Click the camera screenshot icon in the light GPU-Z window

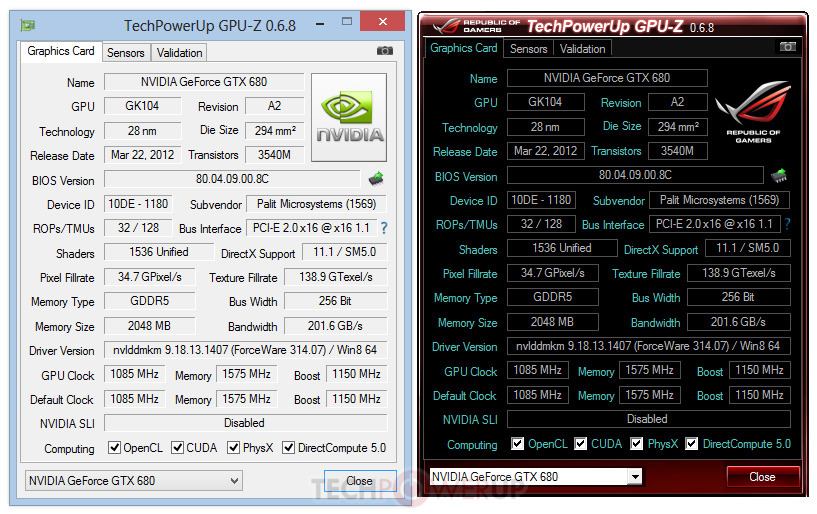coord(385,51)
